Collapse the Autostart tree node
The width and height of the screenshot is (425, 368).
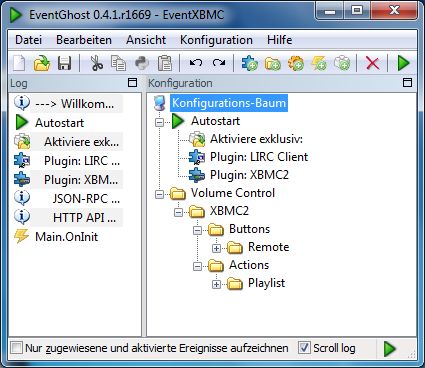(160, 122)
